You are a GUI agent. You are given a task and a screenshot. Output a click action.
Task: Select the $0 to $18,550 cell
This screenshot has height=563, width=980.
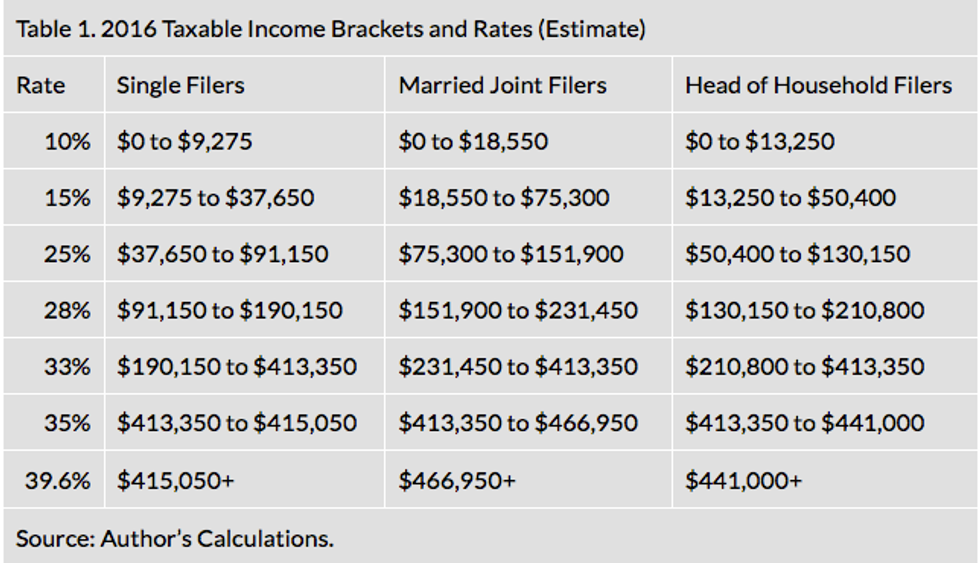[473, 141]
